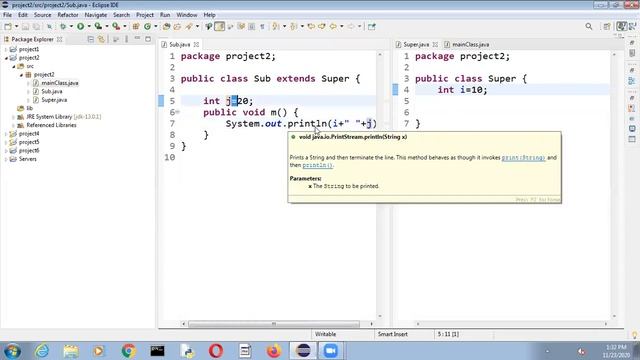Open the Refactor menu
The image size is (640, 360).
click(68, 15)
